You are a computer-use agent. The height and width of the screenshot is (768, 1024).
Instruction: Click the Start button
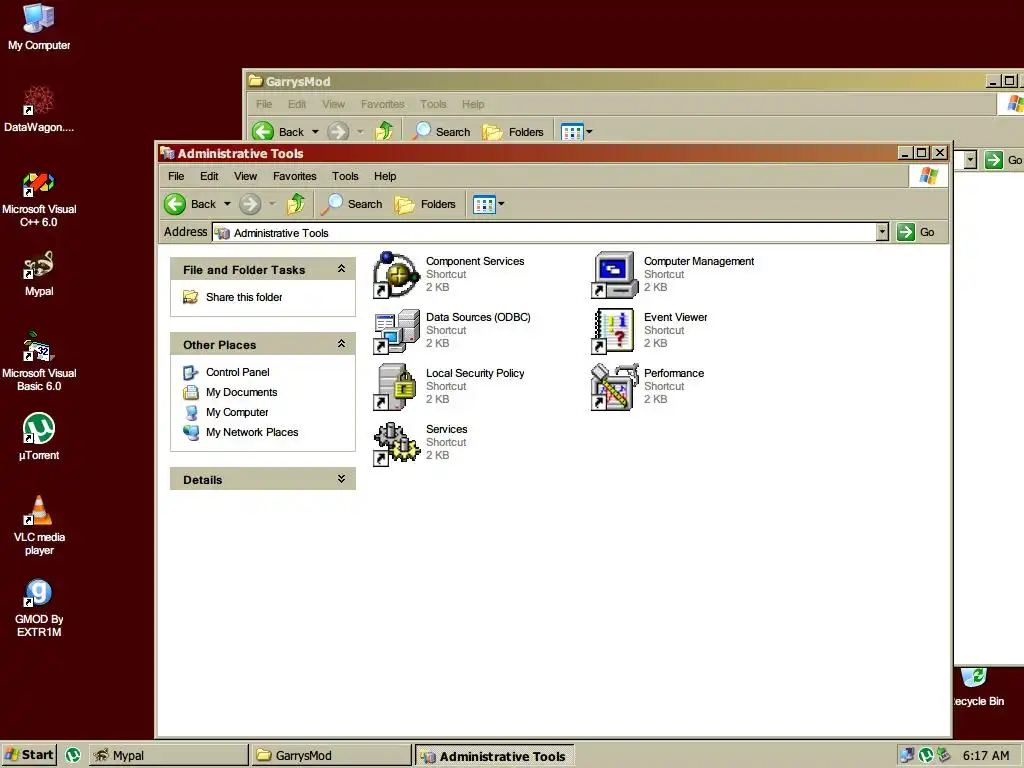tap(29, 756)
